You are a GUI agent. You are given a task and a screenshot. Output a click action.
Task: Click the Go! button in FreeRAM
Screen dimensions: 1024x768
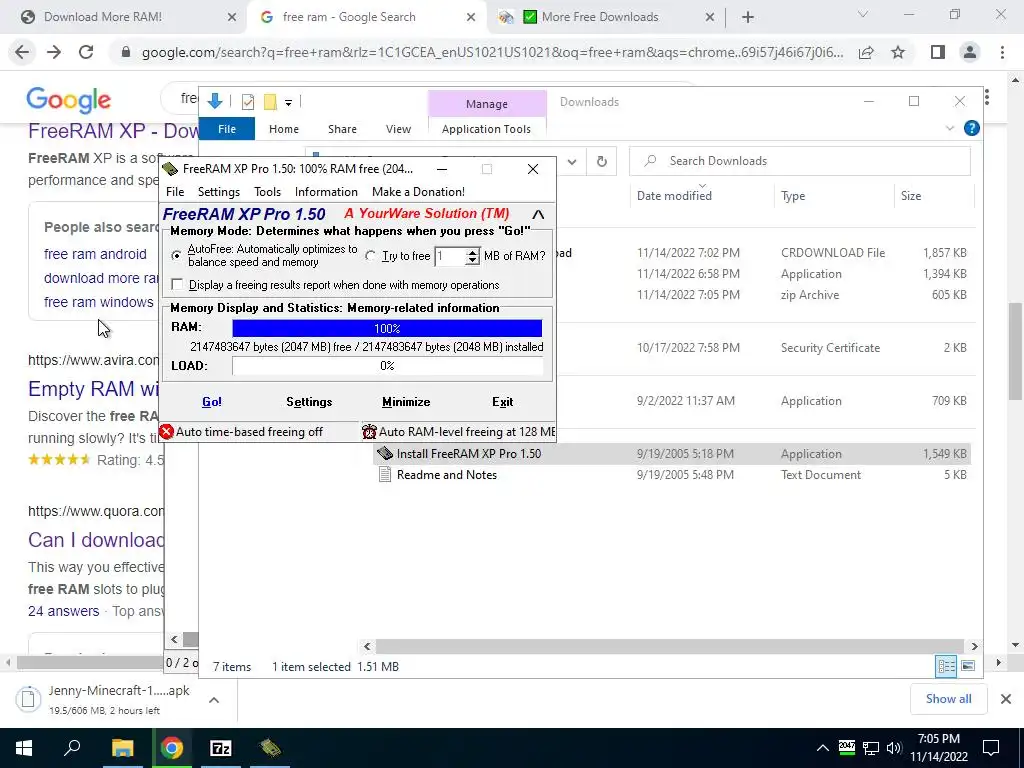(x=212, y=402)
